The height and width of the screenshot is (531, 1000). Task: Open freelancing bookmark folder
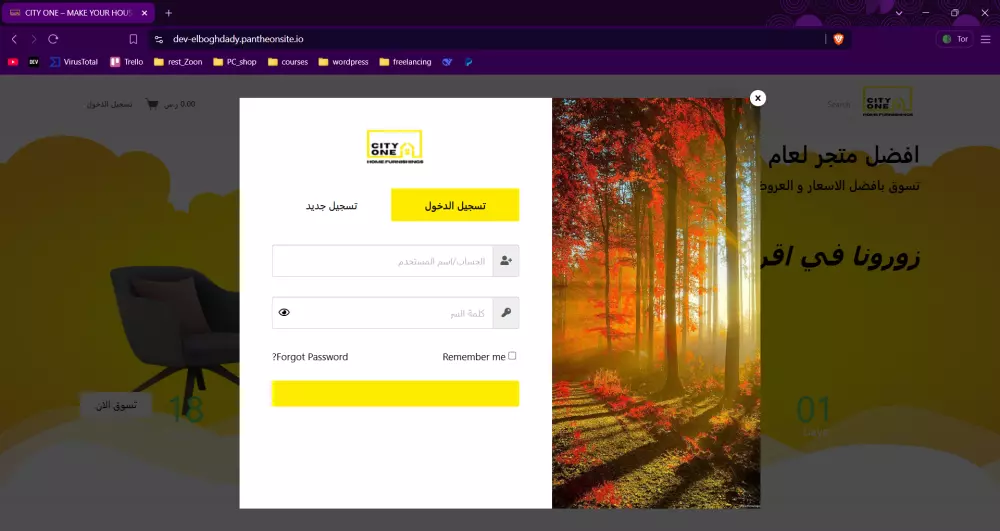point(405,62)
